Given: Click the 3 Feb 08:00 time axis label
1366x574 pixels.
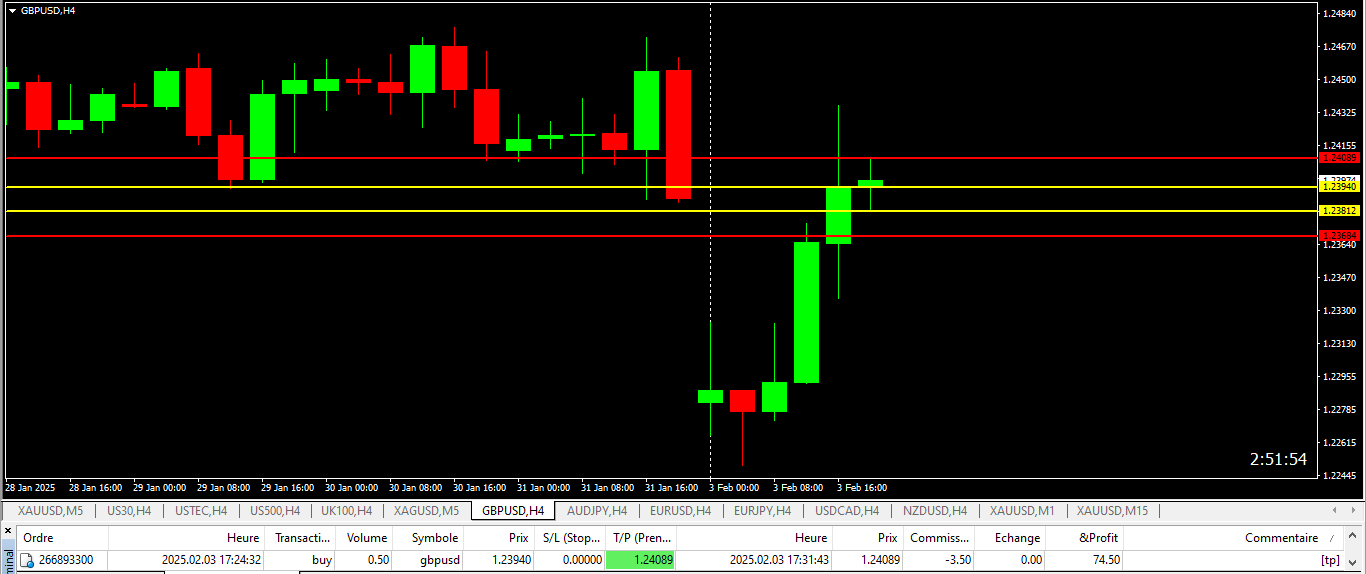Looking at the screenshot, I should click(798, 488).
